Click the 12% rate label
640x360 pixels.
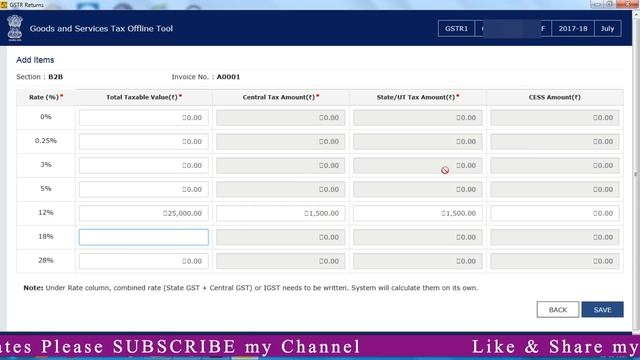46,212
